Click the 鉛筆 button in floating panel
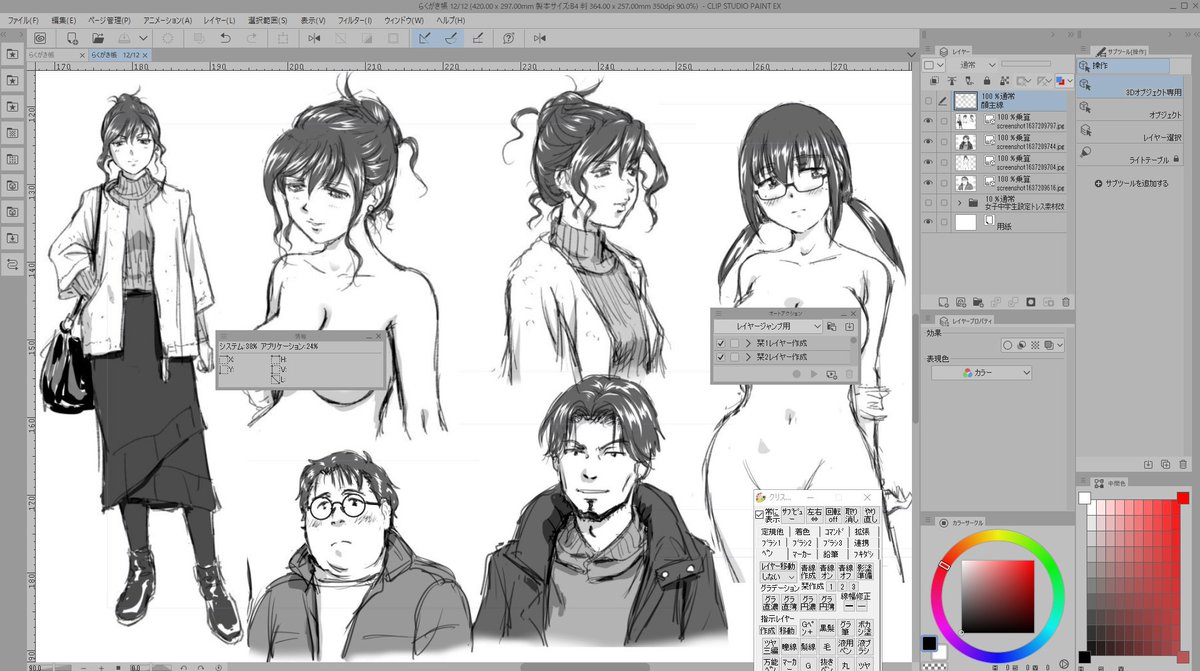The width and height of the screenshot is (1200, 671). 830,552
